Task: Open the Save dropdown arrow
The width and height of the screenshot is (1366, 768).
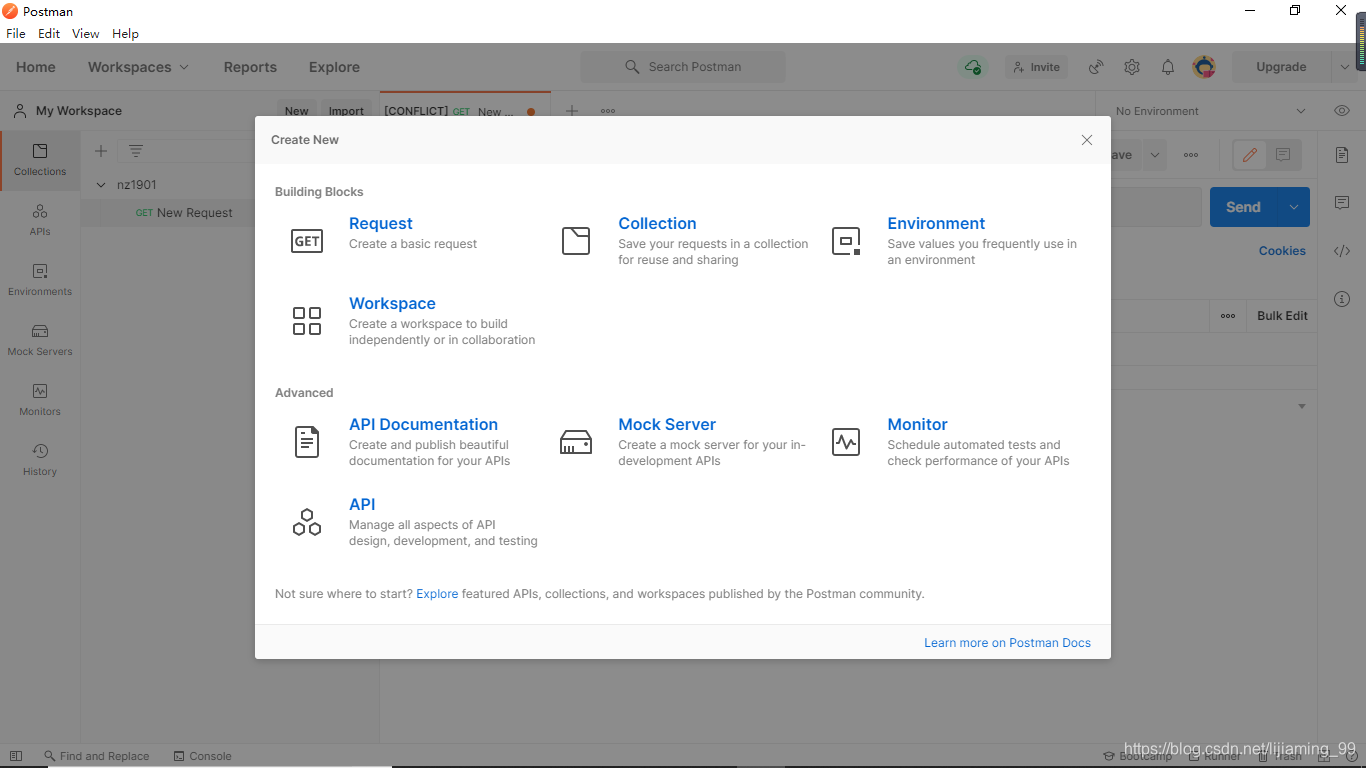Action: (x=1156, y=155)
